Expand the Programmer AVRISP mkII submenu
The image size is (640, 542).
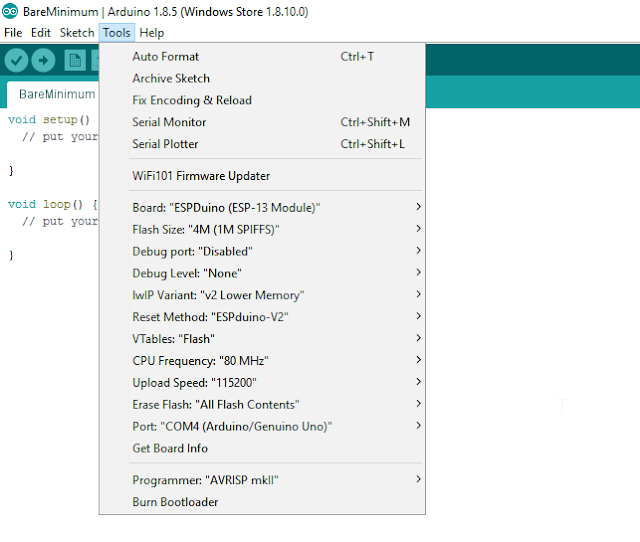coord(262,480)
